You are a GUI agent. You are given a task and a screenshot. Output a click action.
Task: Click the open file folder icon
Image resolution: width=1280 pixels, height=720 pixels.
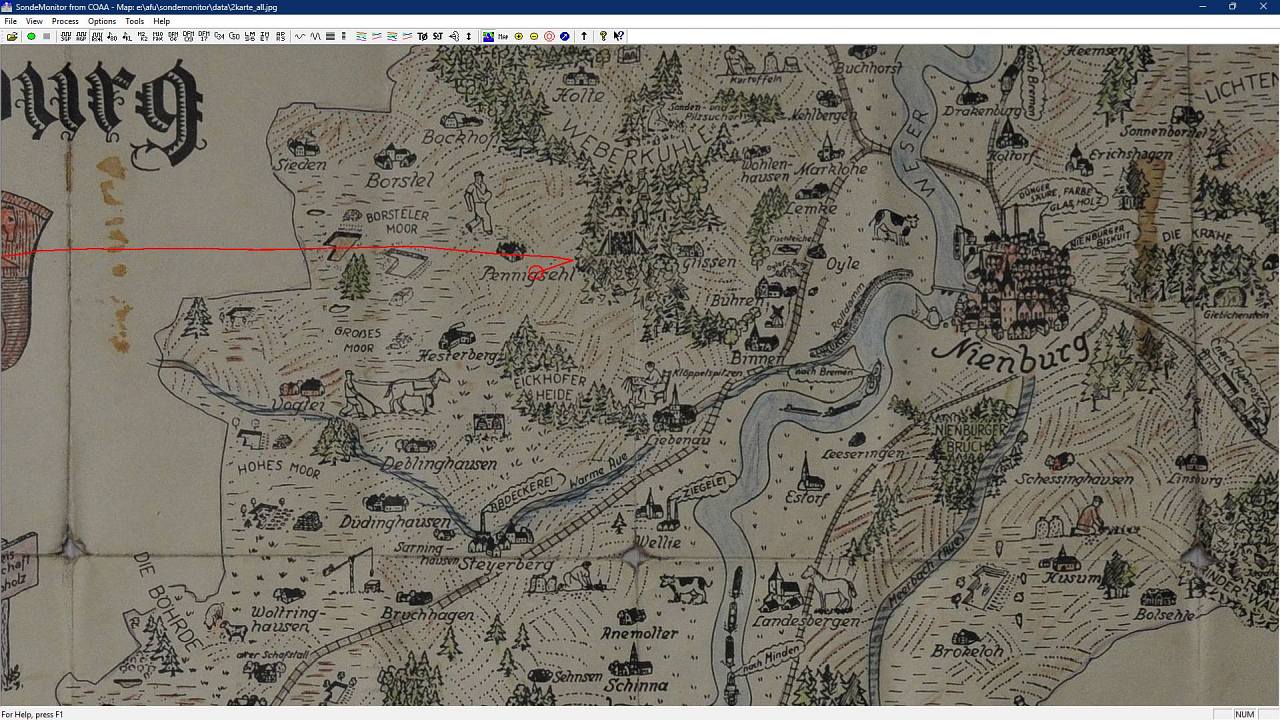click(x=12, y=36)
